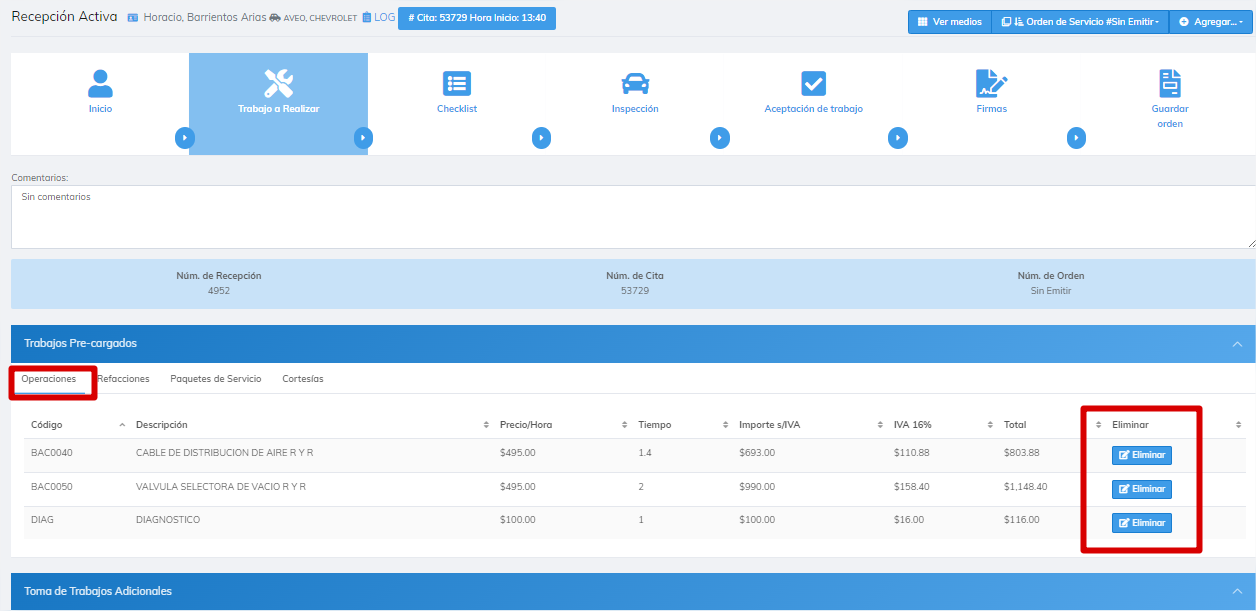Sort table by Código column
The image size is (1256, 611).
point(76,425)
